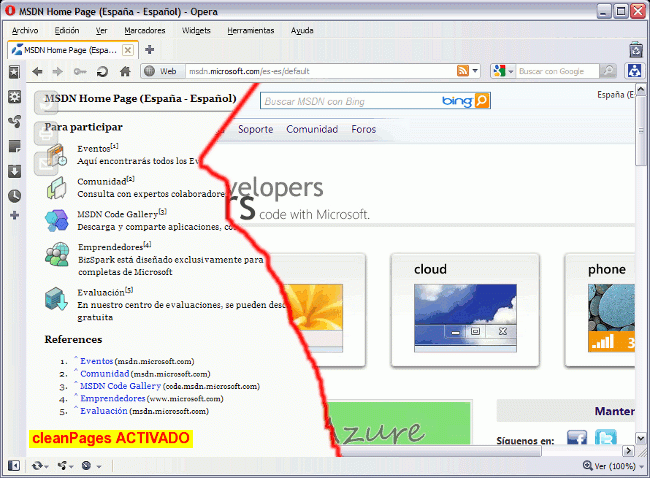Click the Comunidad chat bubbles icon

56,188
